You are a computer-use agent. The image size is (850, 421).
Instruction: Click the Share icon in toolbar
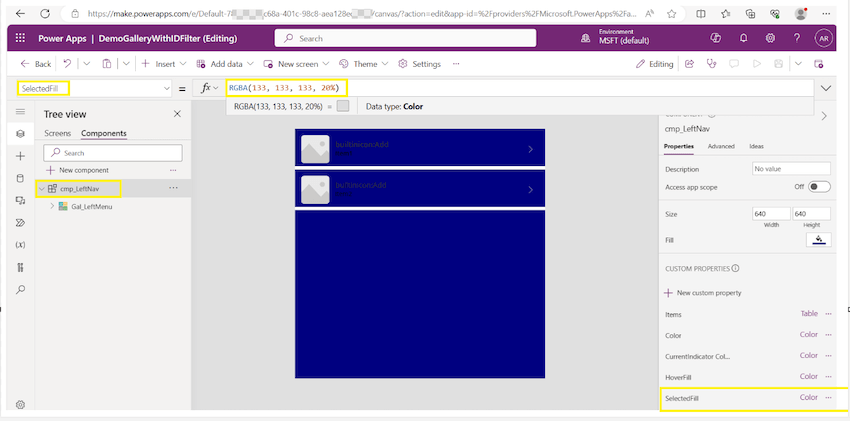(x=690, y=63)
